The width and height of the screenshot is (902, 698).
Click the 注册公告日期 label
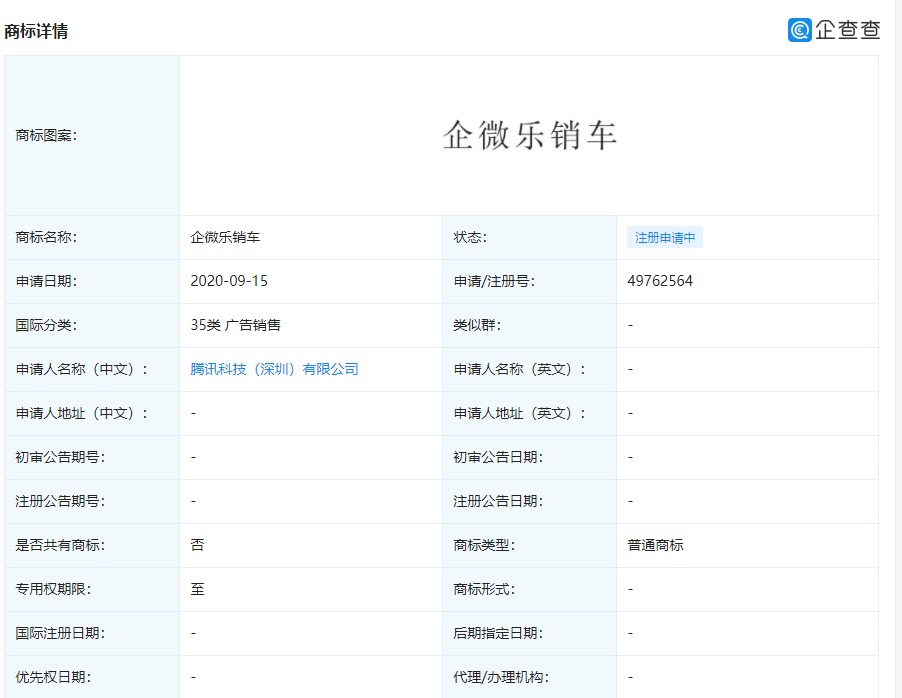tap(498, 501)
